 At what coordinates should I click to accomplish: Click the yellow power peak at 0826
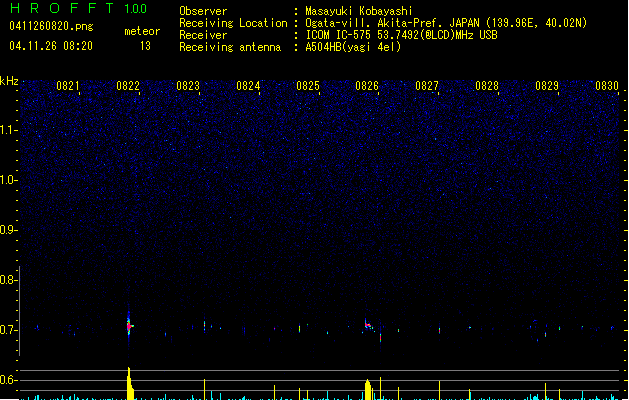[367, 390]
